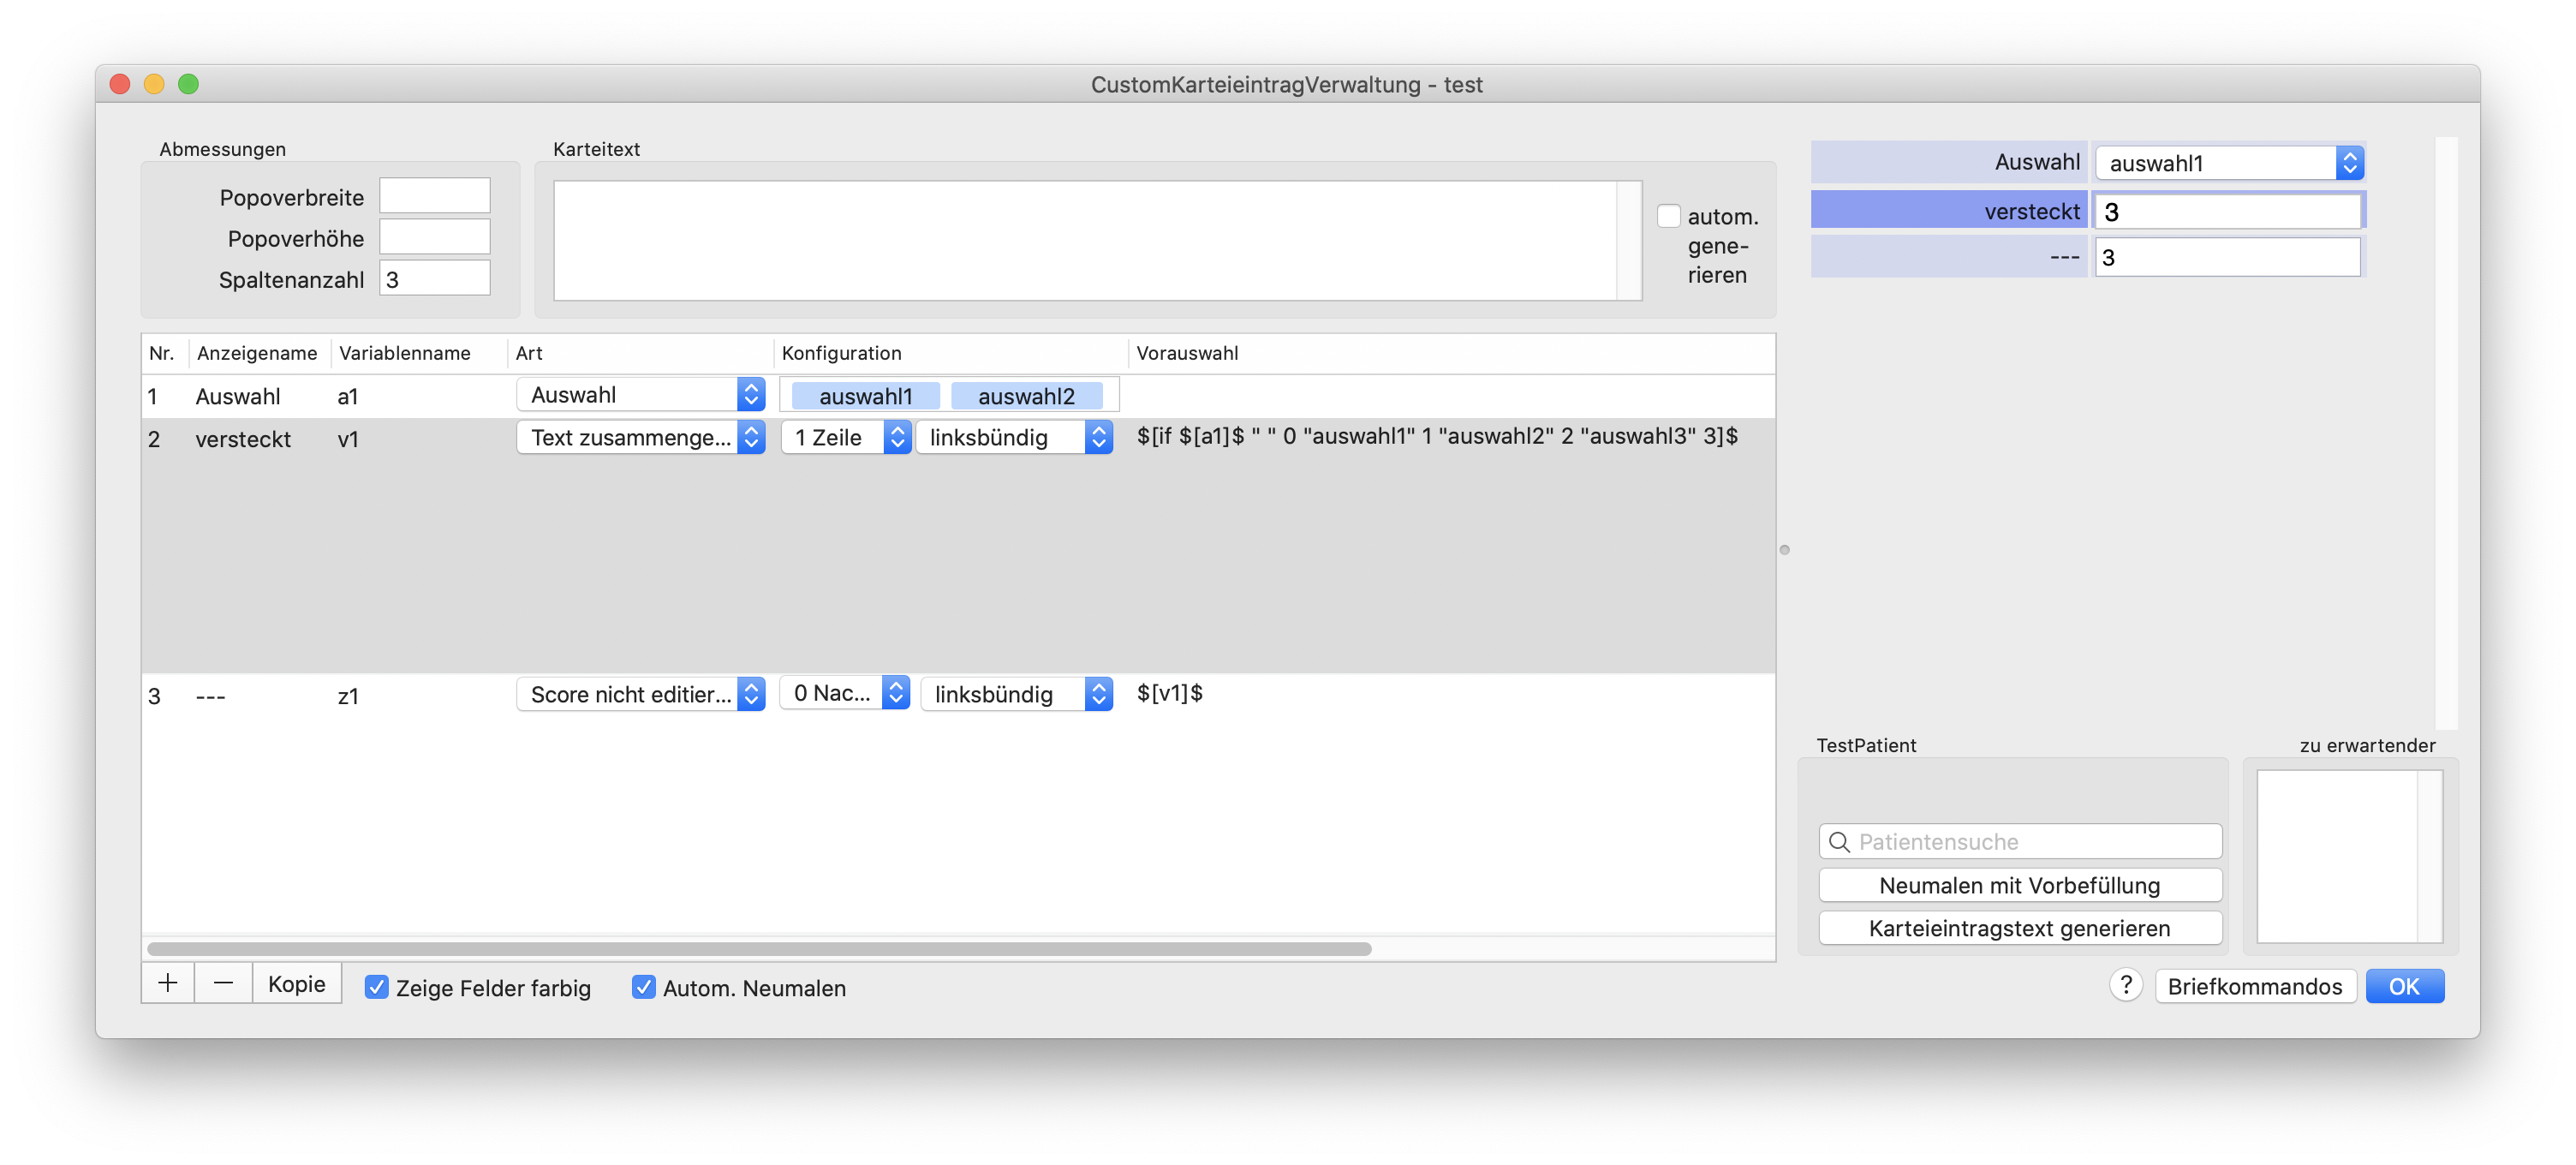This screenshot has width=2576, height=1165.
Task: Select the auswahl2 configuration token
Action: (1026, 396)
